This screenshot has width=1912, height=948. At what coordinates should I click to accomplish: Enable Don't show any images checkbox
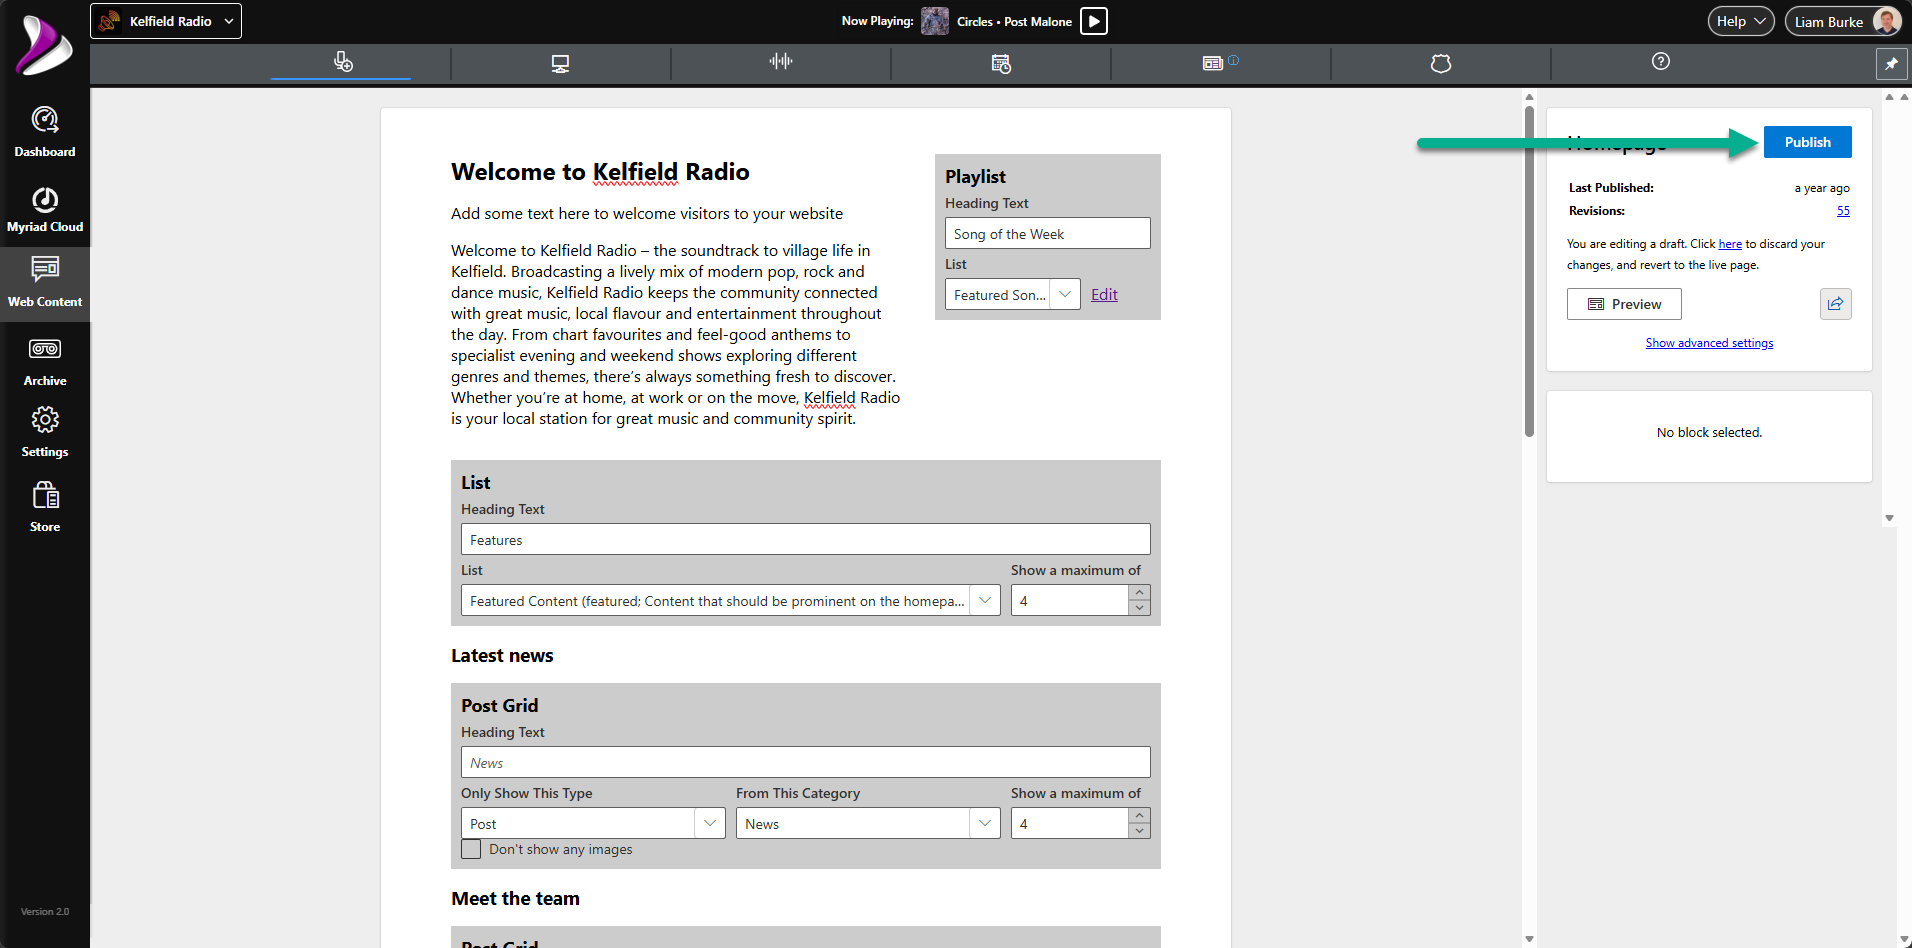(471, 849)
